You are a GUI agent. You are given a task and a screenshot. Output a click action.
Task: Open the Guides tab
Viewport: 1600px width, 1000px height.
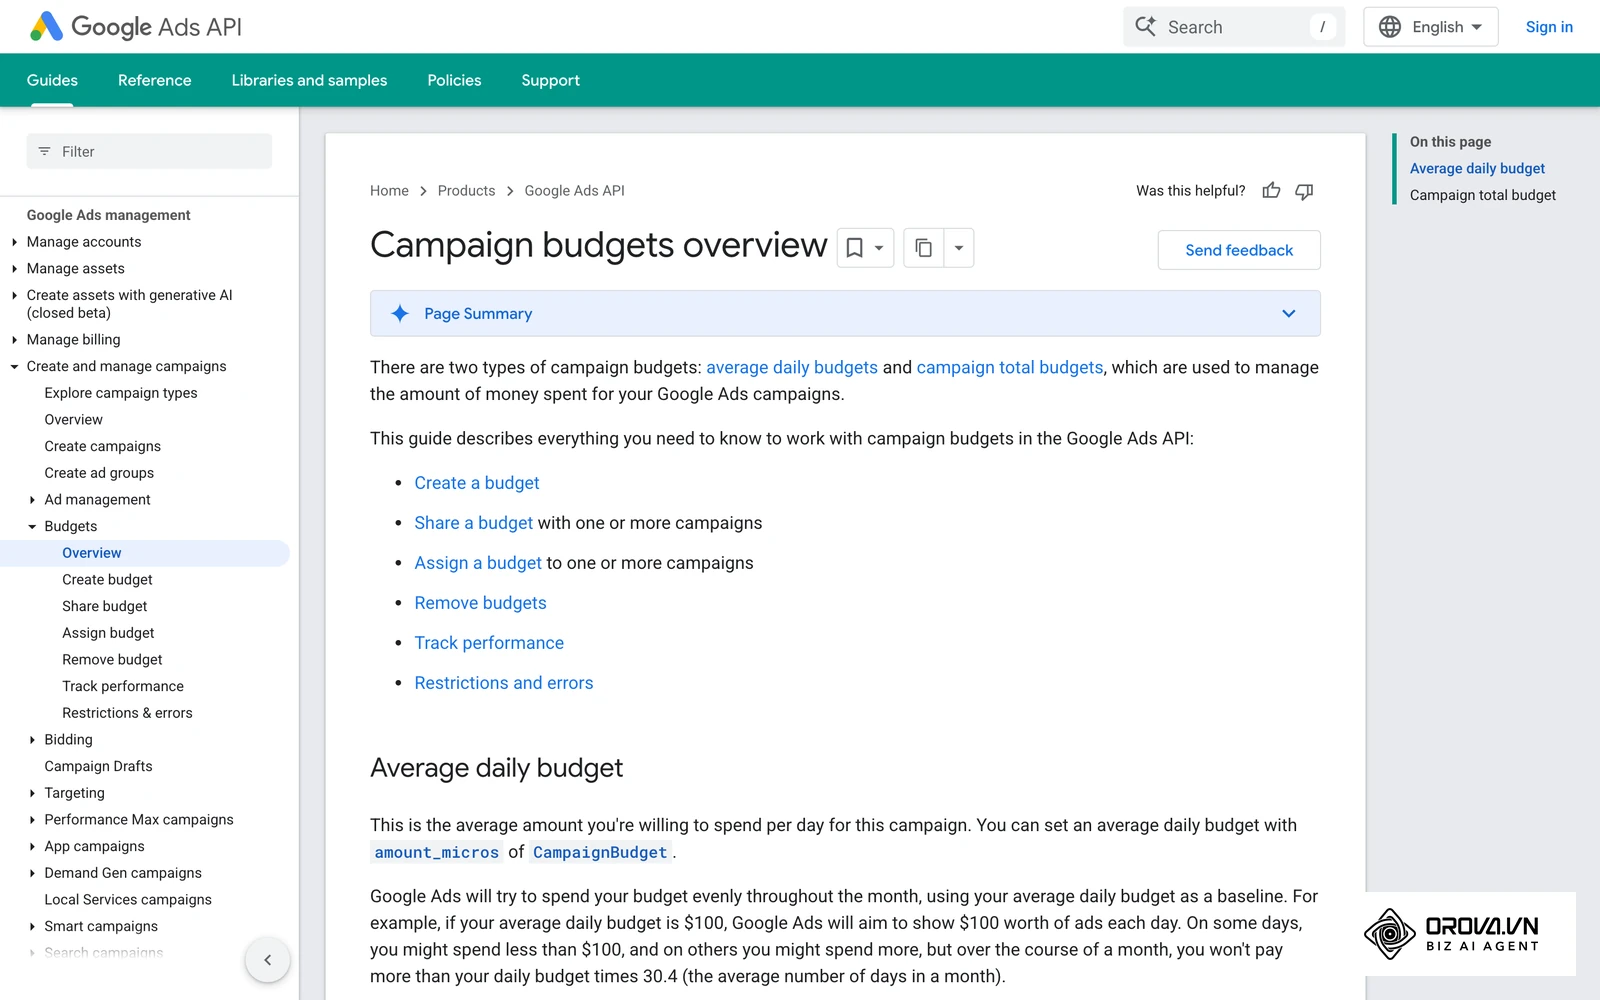point(52,80)
